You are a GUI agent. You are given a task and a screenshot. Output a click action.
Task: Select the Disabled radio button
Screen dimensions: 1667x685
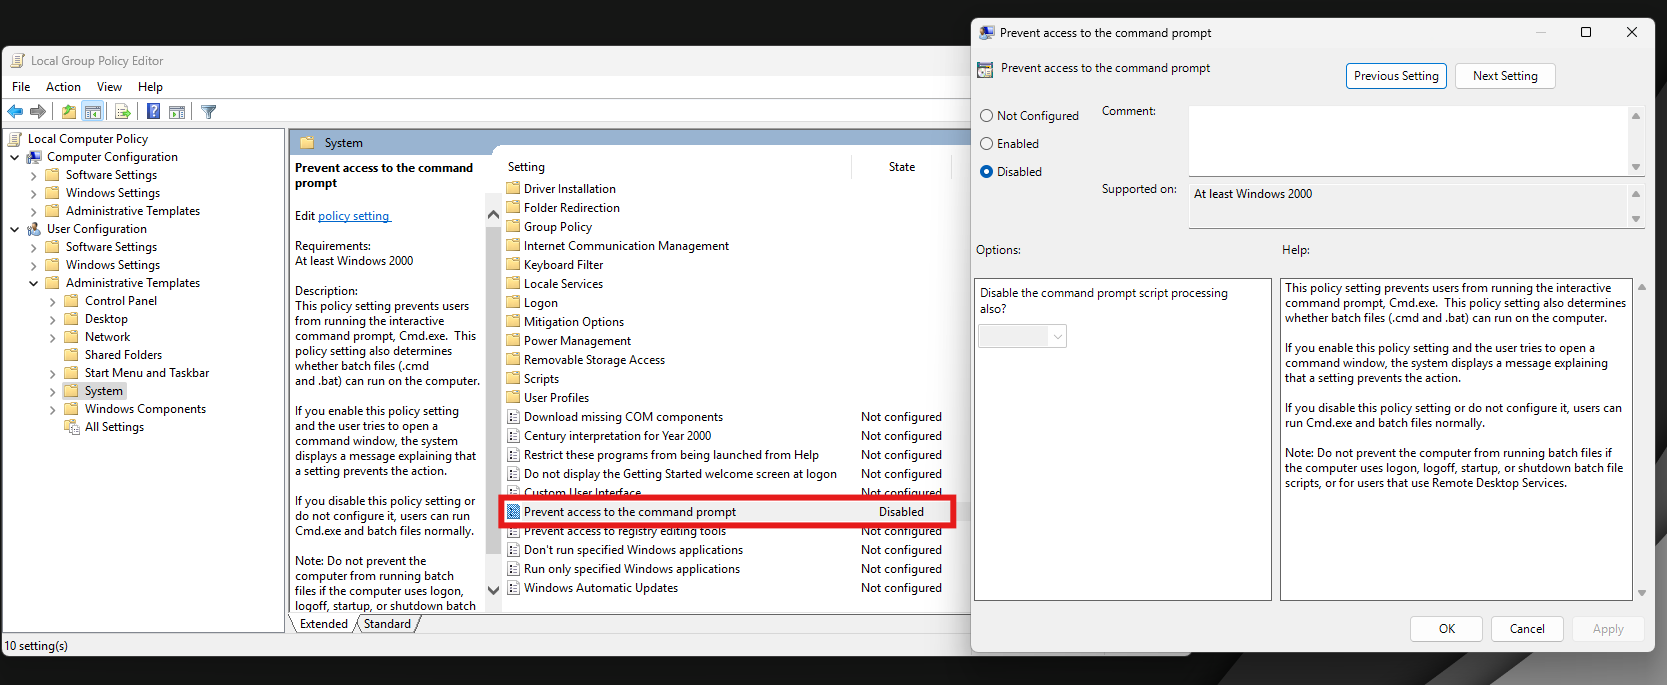coord(986,172)
